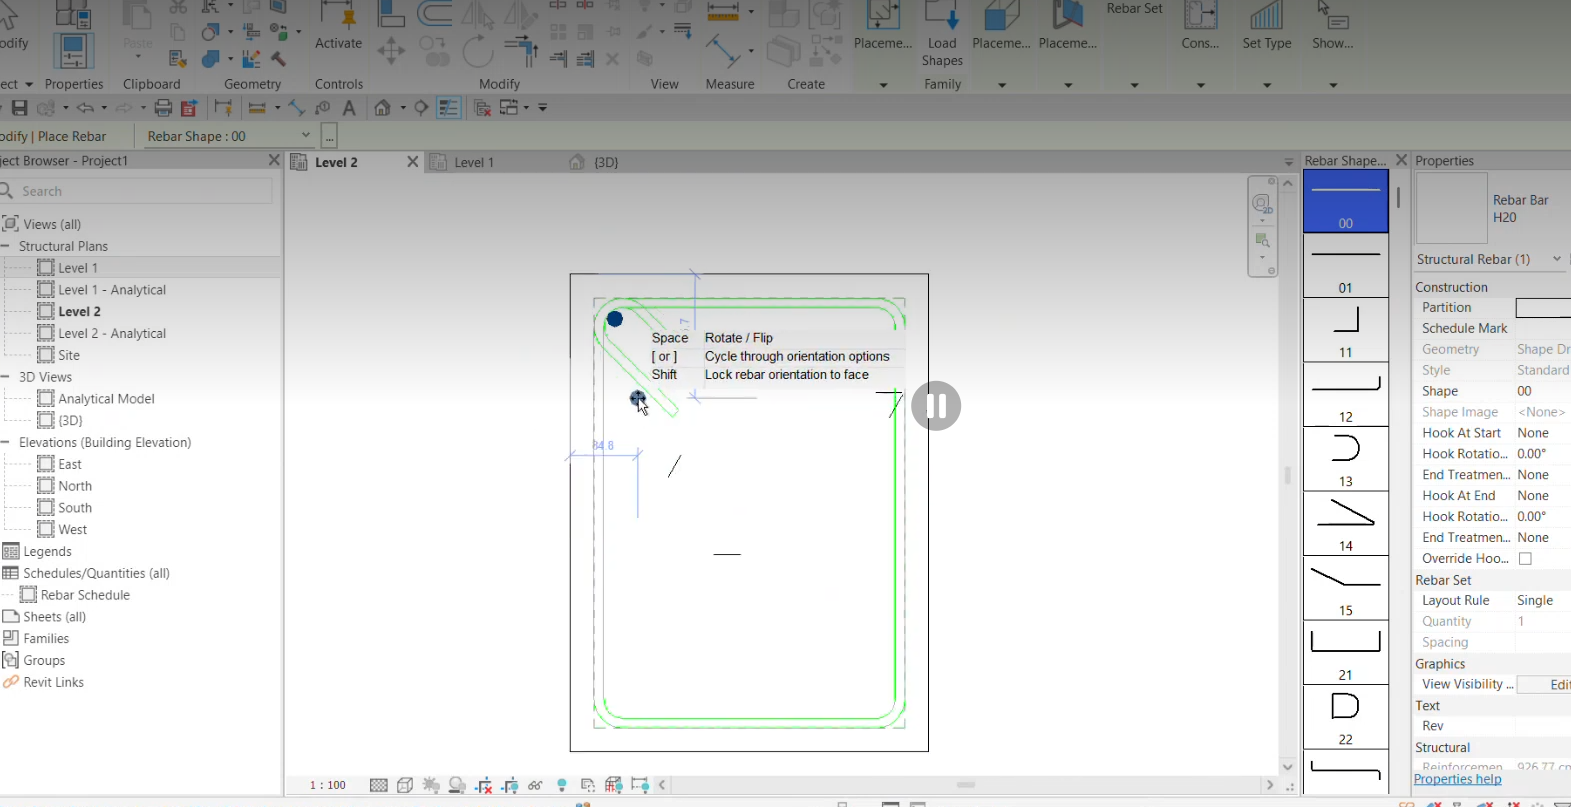Click the pause button on the canvas
The image size is (1571, 807).
(x=936, y=406)
